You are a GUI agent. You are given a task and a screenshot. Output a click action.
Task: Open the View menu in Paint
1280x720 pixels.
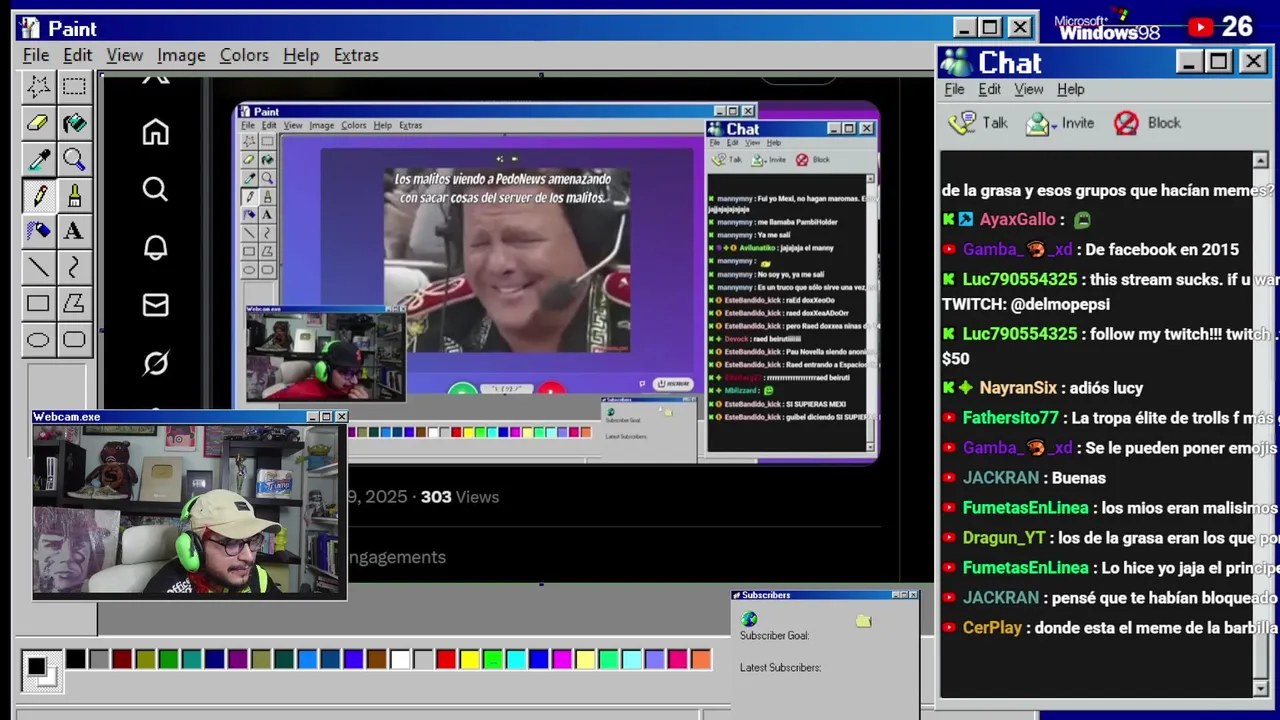click(125, 55)
